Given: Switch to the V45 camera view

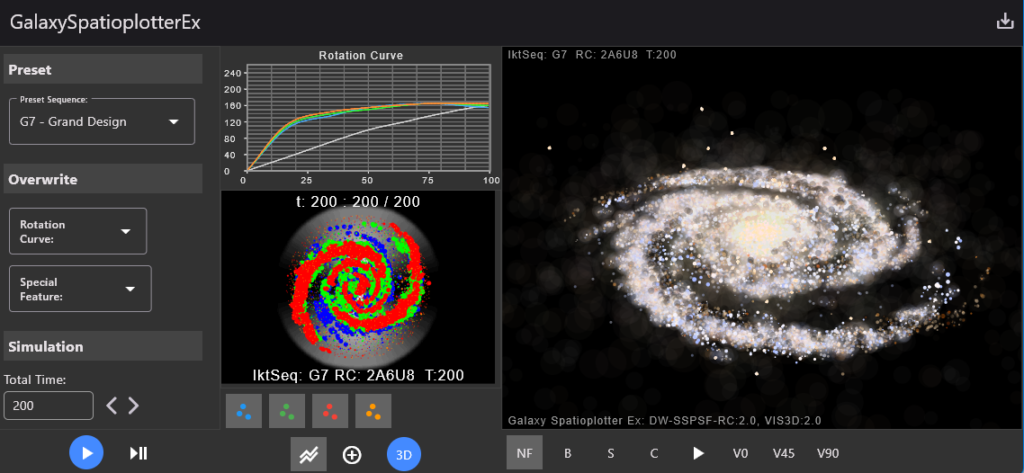Looking at the screenshot, I should point(784,453).
